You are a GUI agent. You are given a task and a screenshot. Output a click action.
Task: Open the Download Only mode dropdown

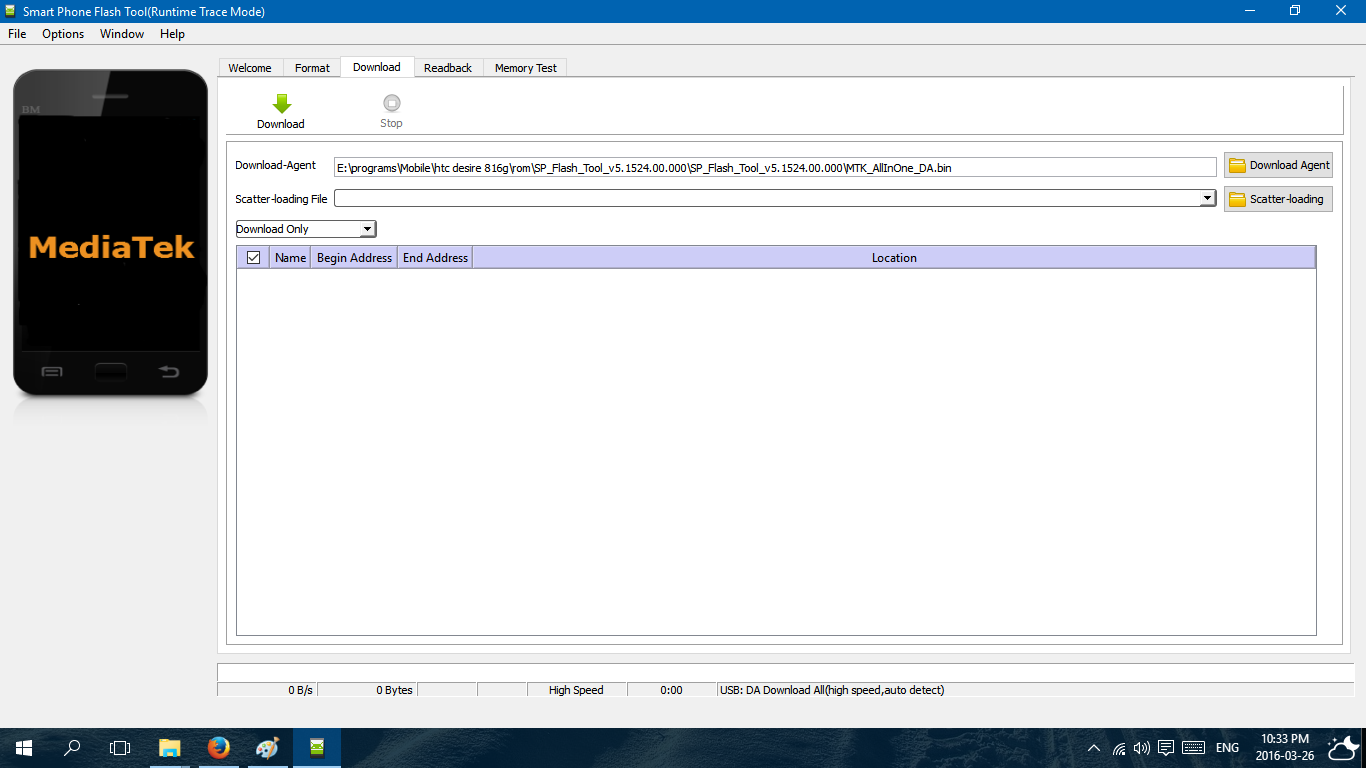click(x=306, y=229)
